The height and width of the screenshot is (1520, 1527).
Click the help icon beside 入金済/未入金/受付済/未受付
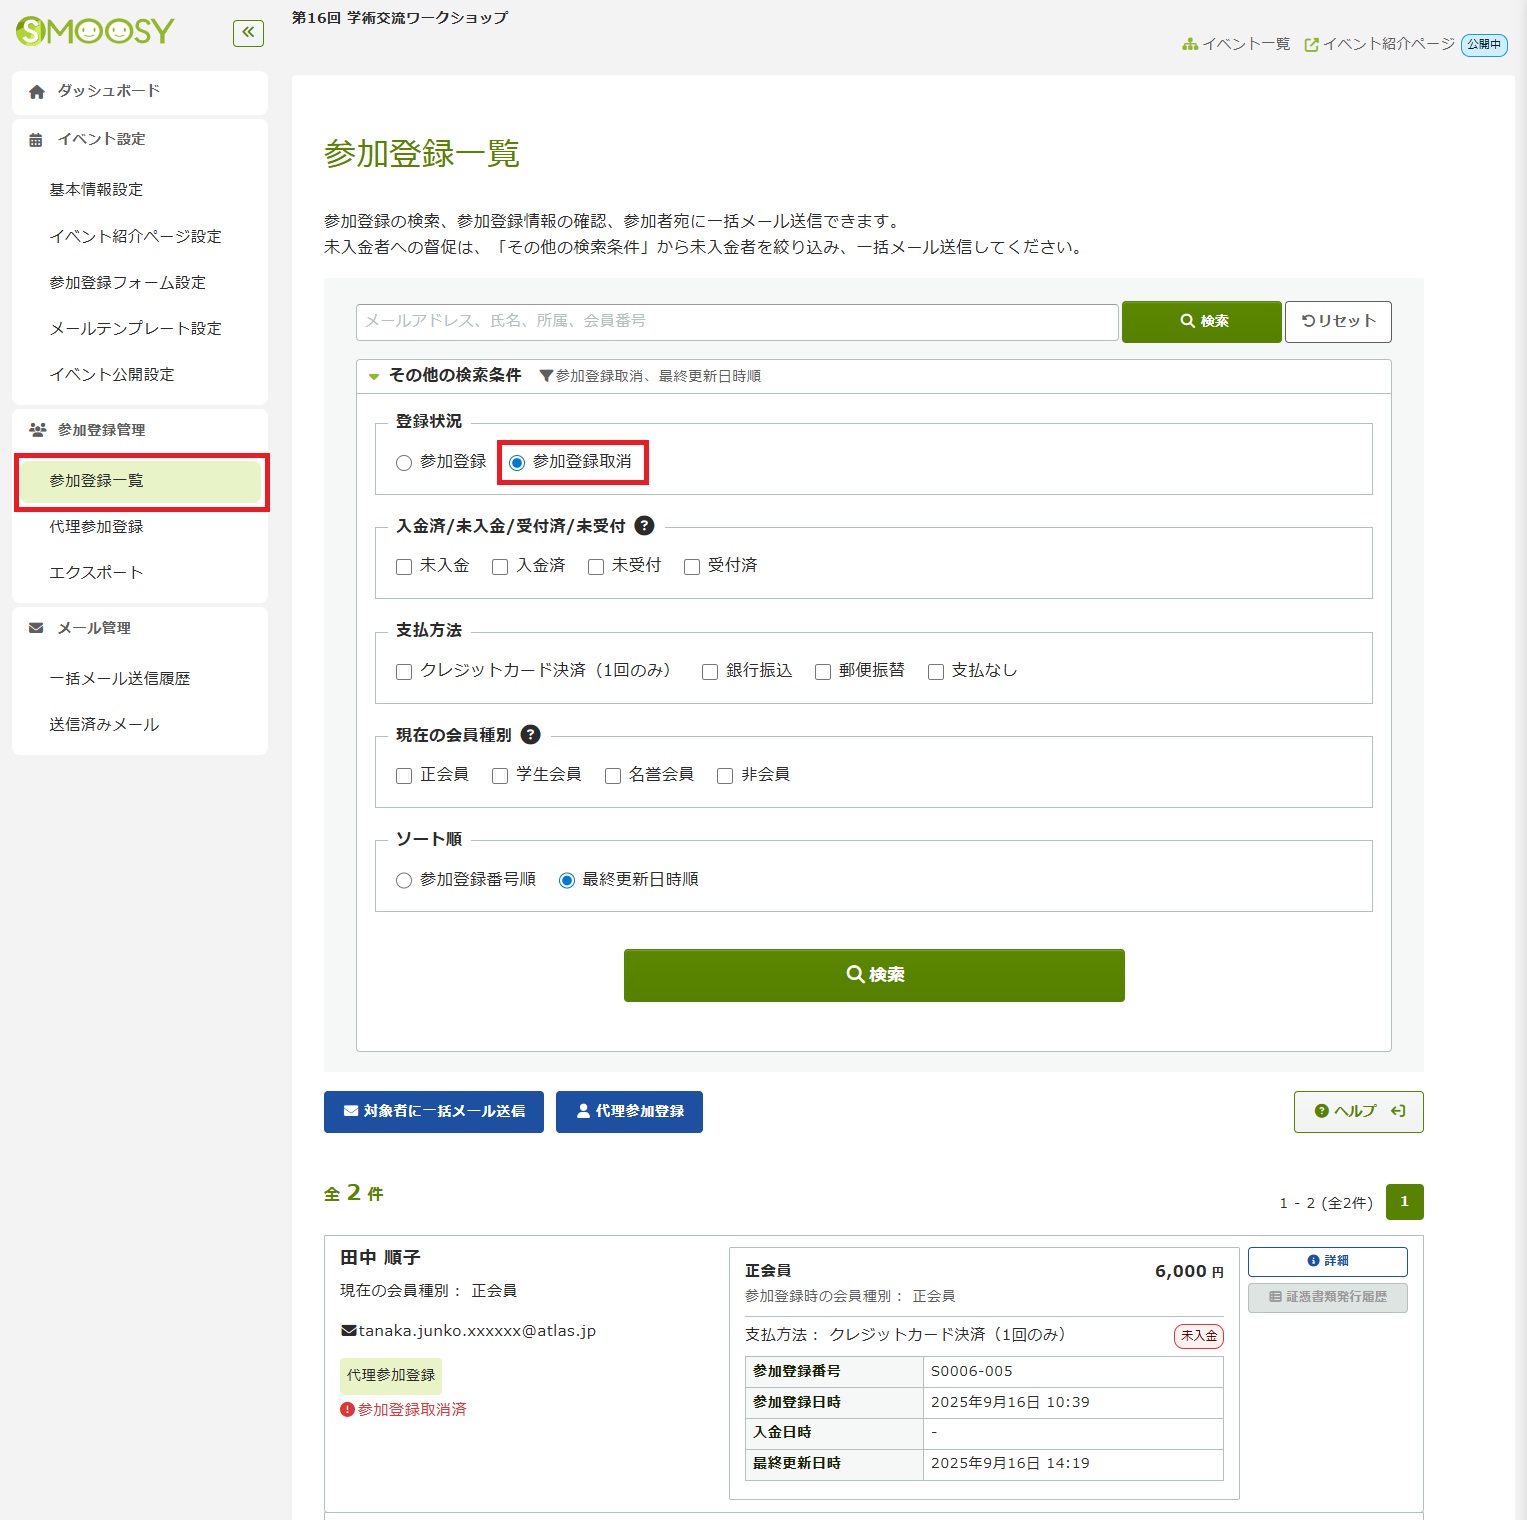click(645, 525)
